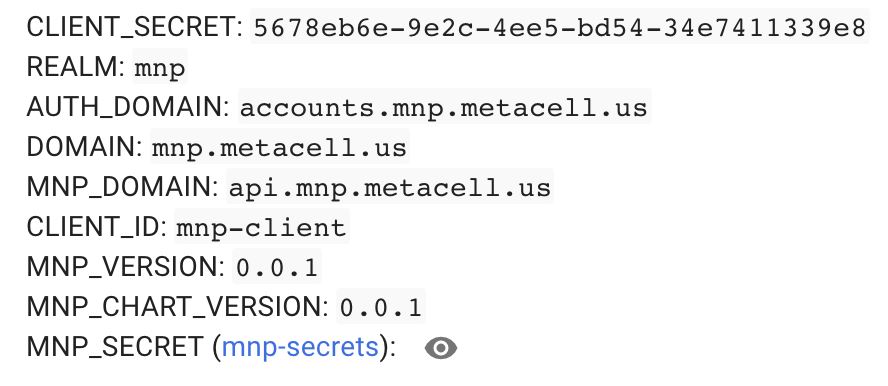Click the MNP_DOMAIN label text
Image resolution: width=888 pixels, height=386 pixels.
[123, 186]
